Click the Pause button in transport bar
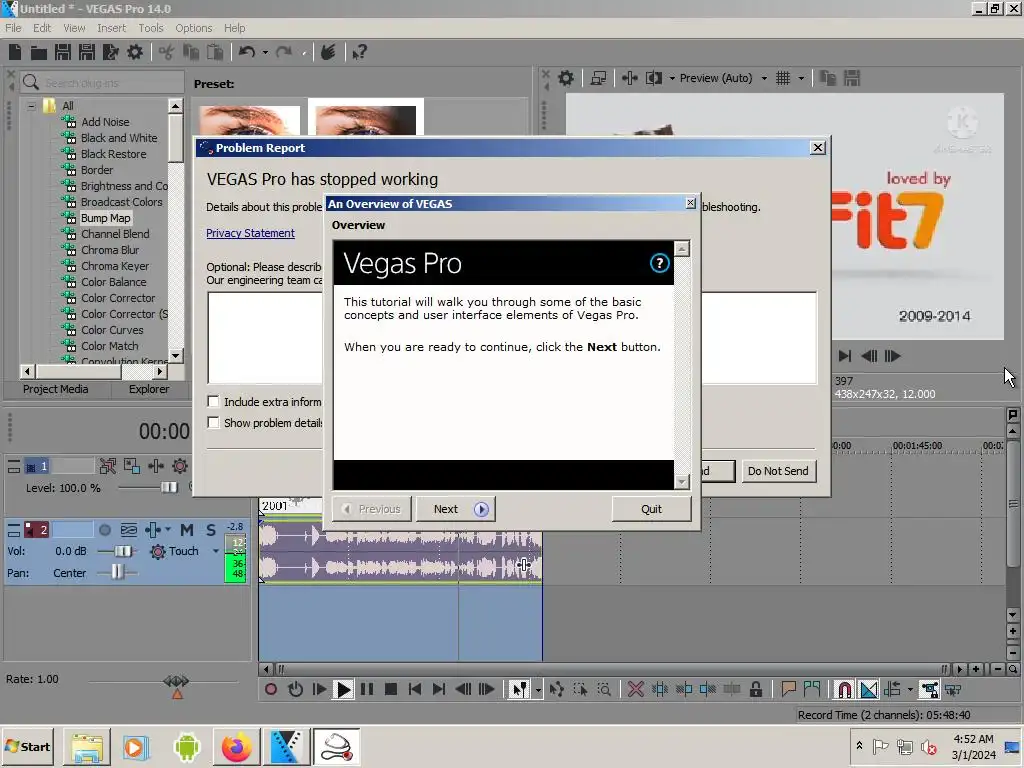 (x=367, y=689)
